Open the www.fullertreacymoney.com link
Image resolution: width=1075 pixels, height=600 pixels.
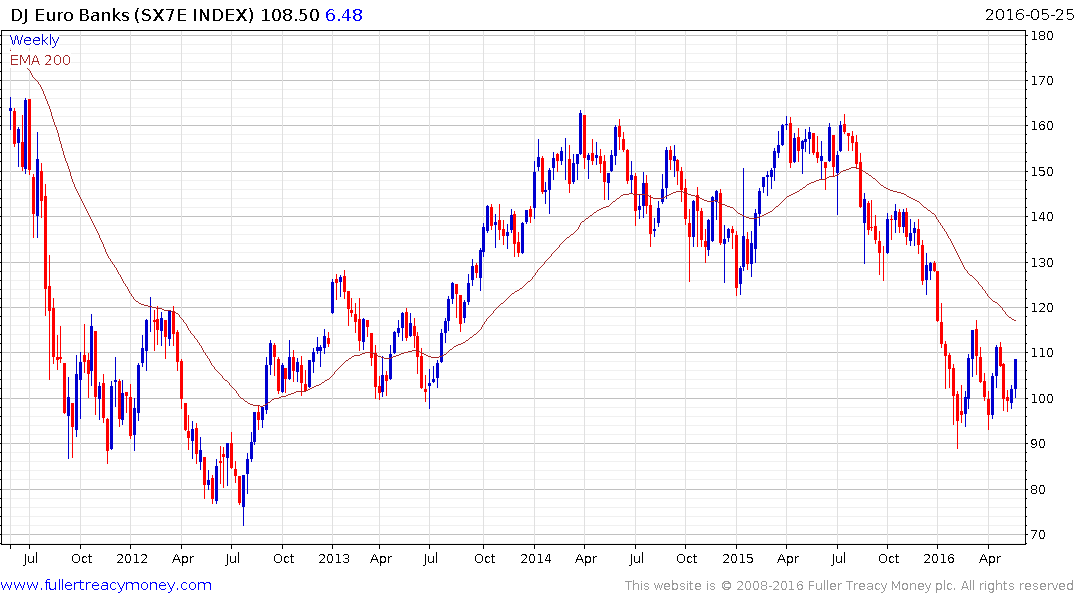pyautogui.click(x=106, y=585)
